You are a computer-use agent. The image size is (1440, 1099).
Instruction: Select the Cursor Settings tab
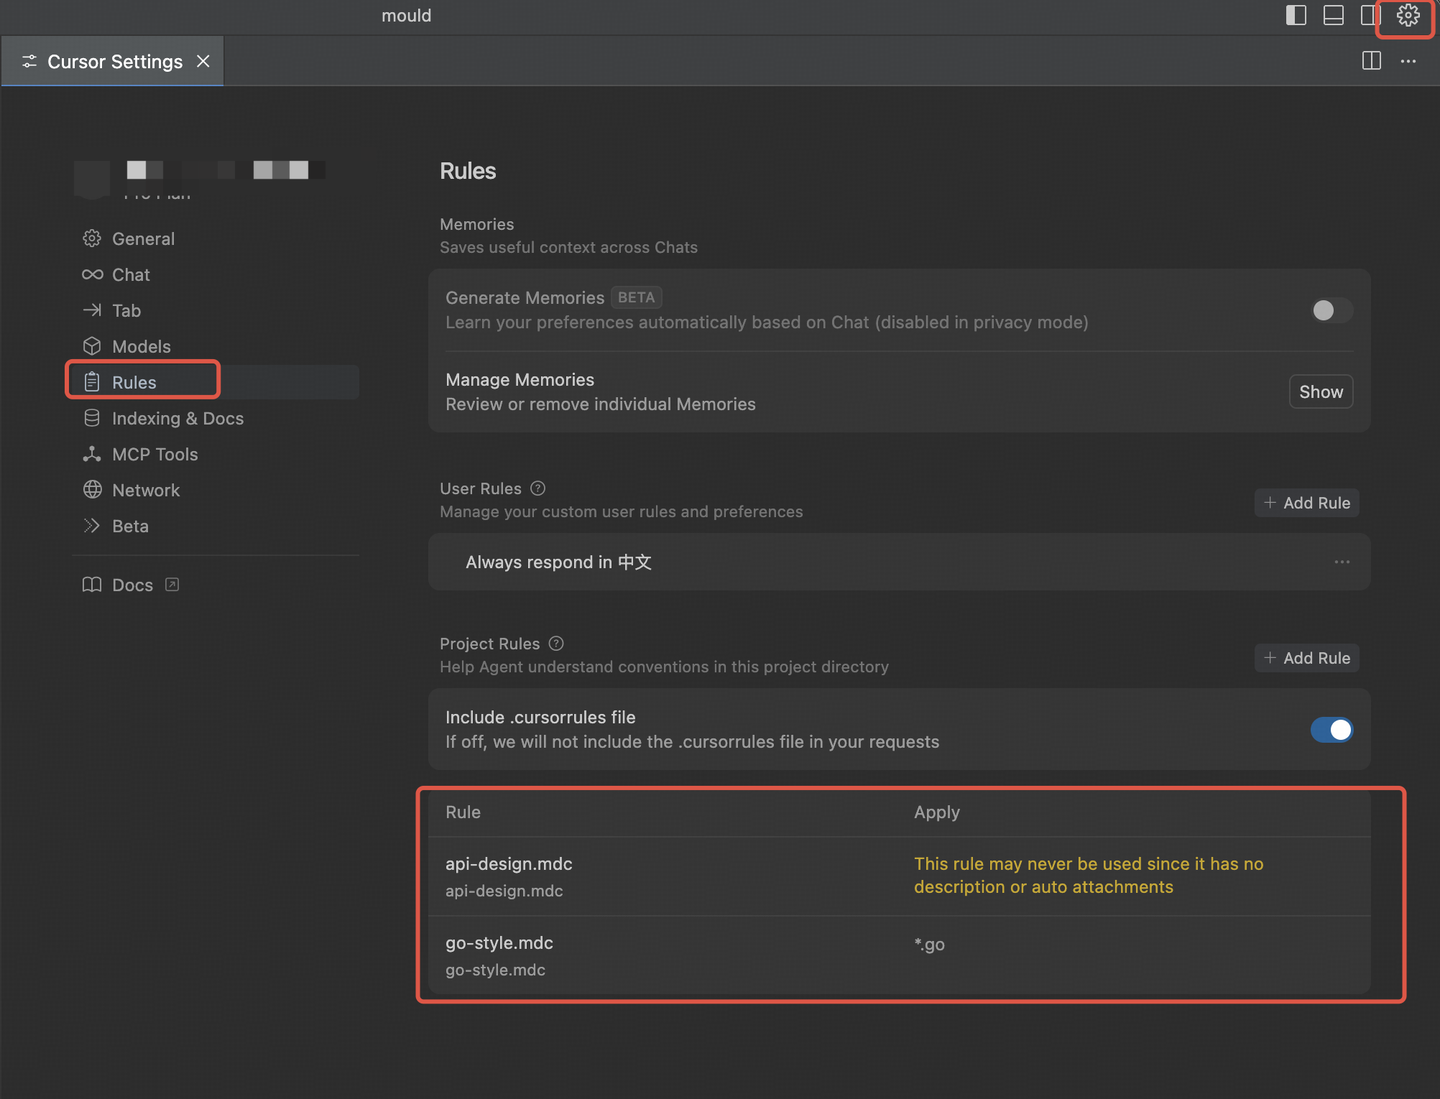pyautogui.click(x=113, y=61)
